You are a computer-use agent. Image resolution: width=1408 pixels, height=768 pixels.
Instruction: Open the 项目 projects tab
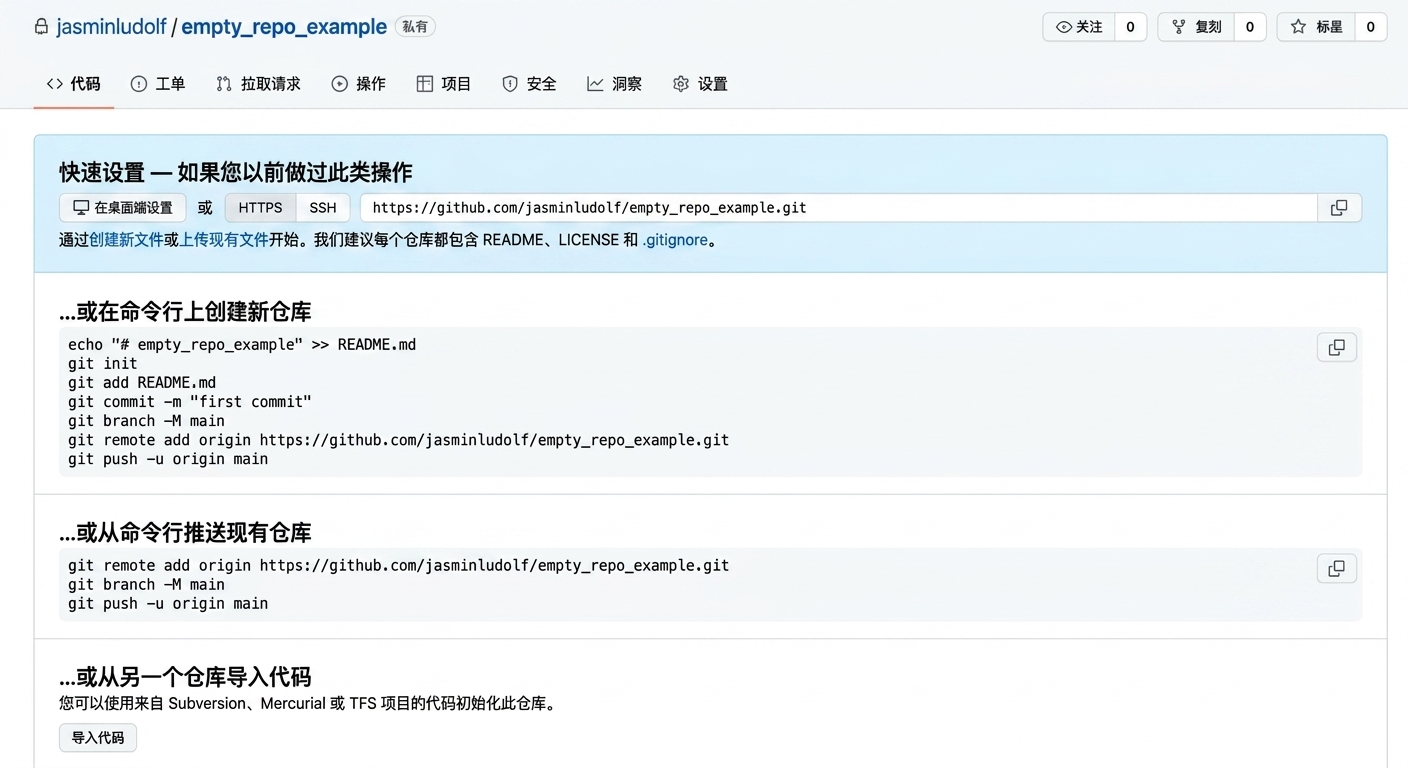(x=444, y=84)
